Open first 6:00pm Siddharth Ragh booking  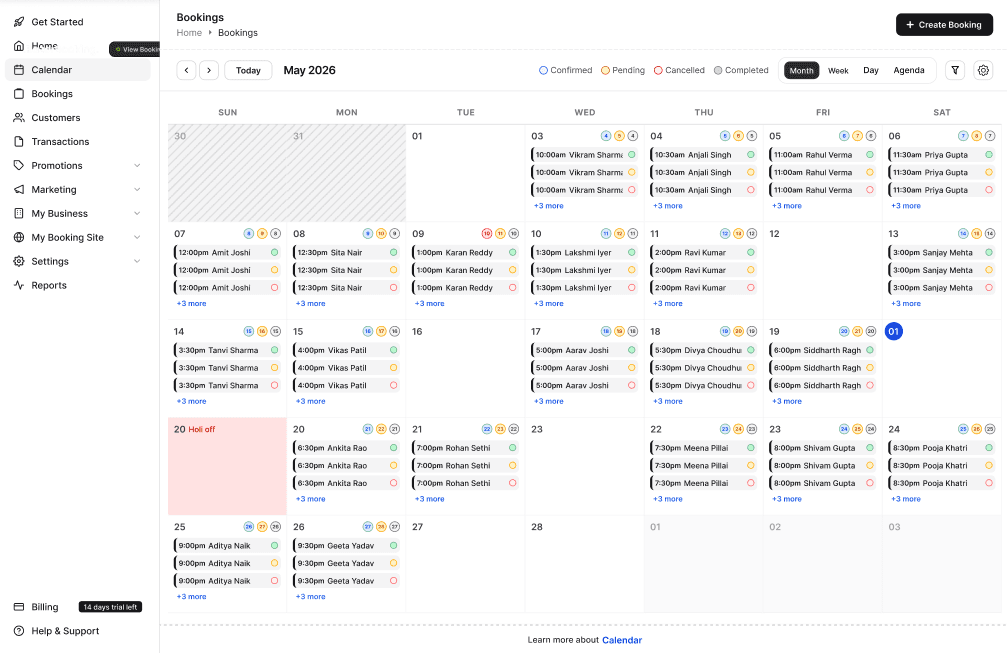822,350
